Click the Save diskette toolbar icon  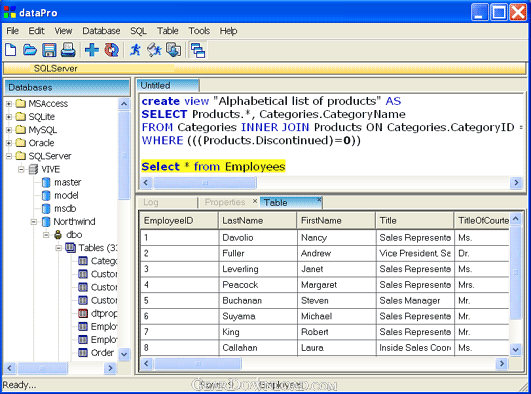click(x=49, y=50)
